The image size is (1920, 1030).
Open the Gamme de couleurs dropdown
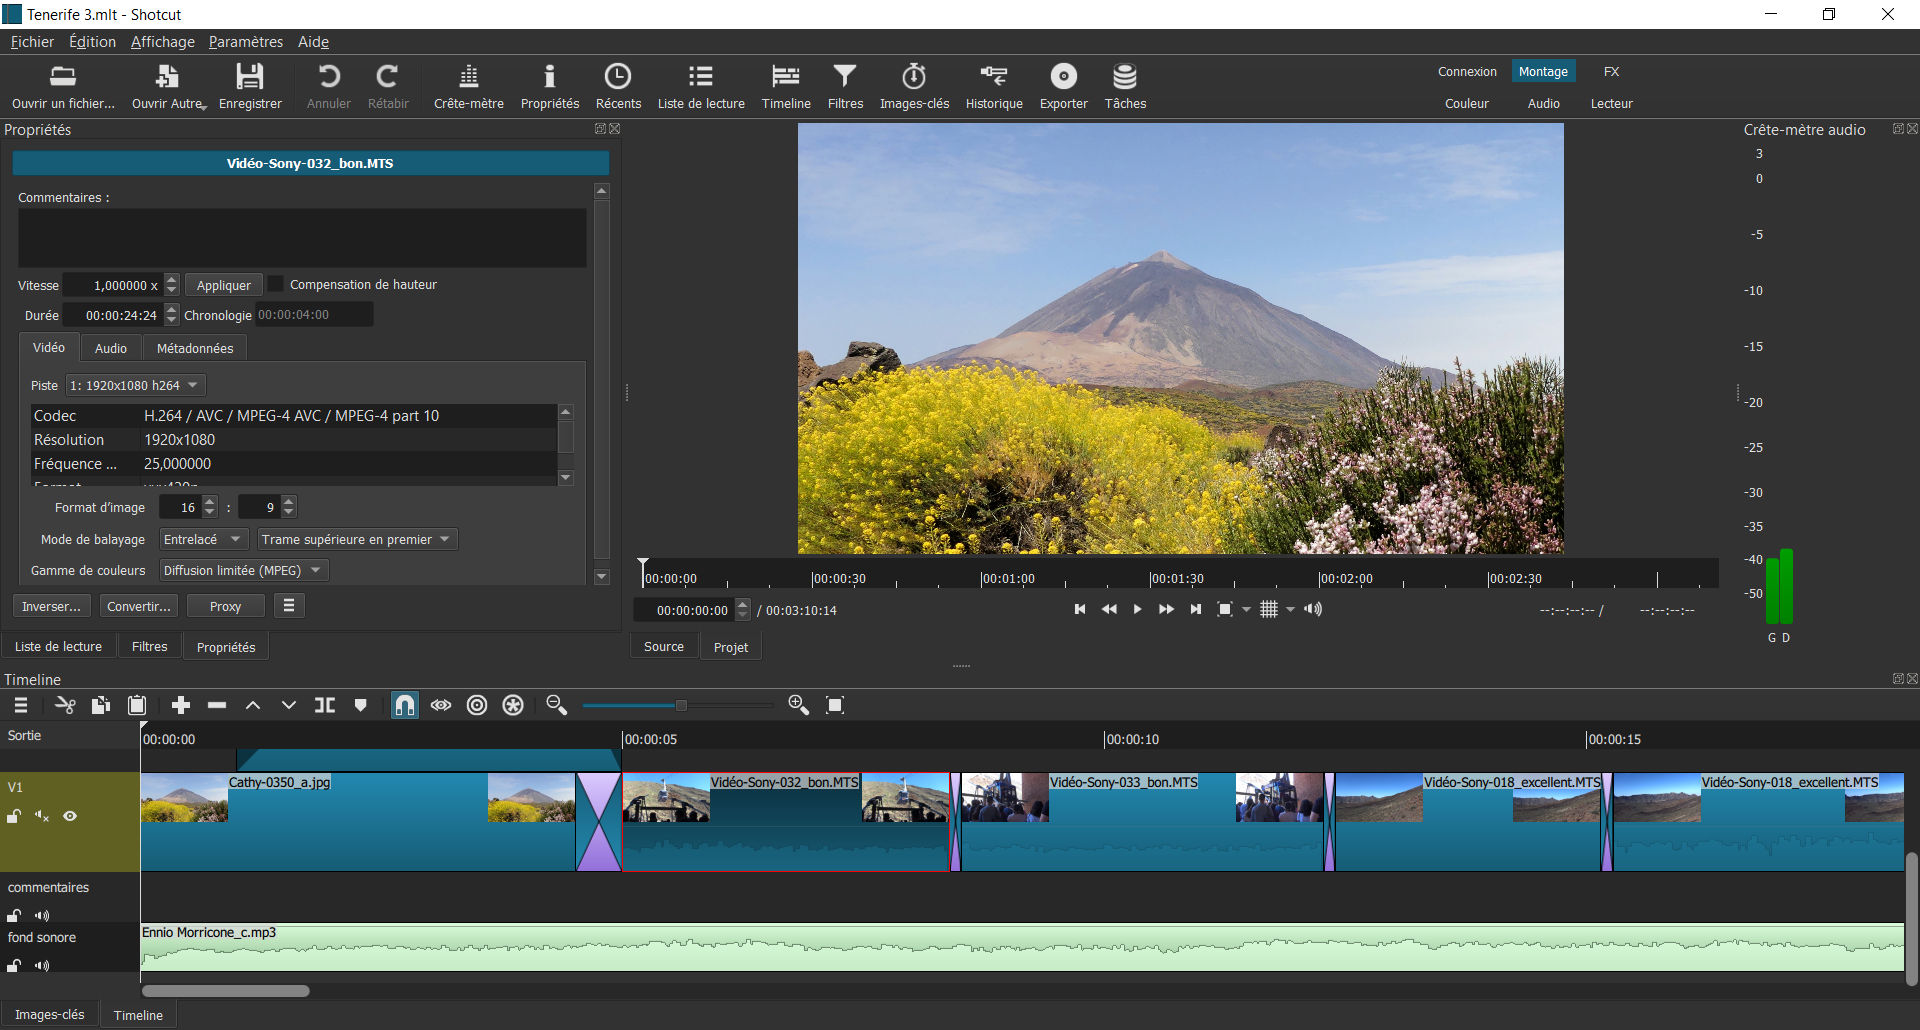pos(242,570)
